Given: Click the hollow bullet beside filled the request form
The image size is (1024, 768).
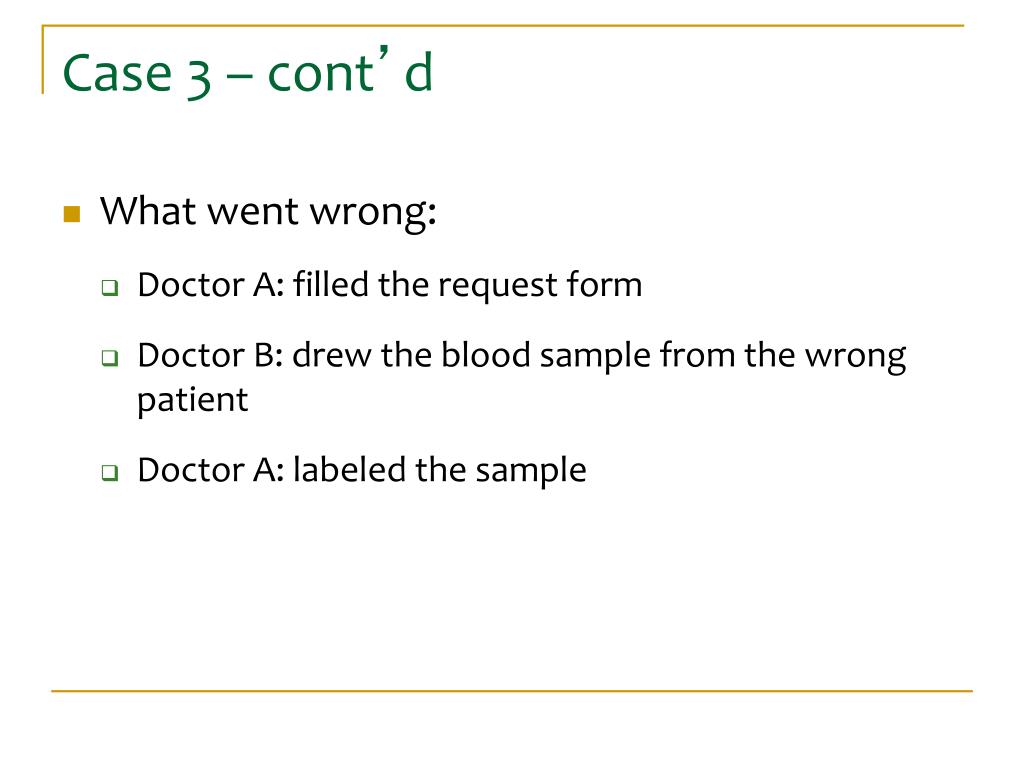Looking at the screenshot, I should click(110, 287).
